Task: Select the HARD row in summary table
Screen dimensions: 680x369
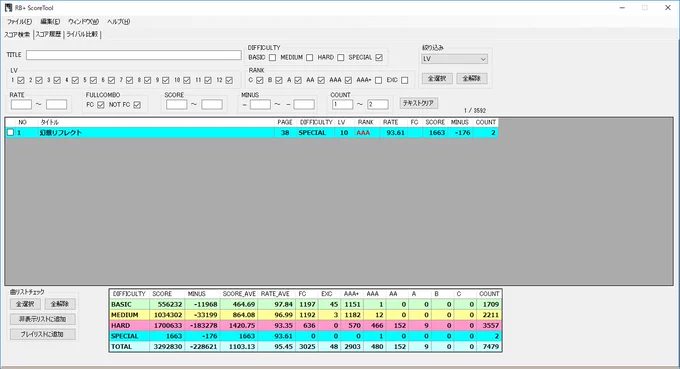Action: click(305, 326)
